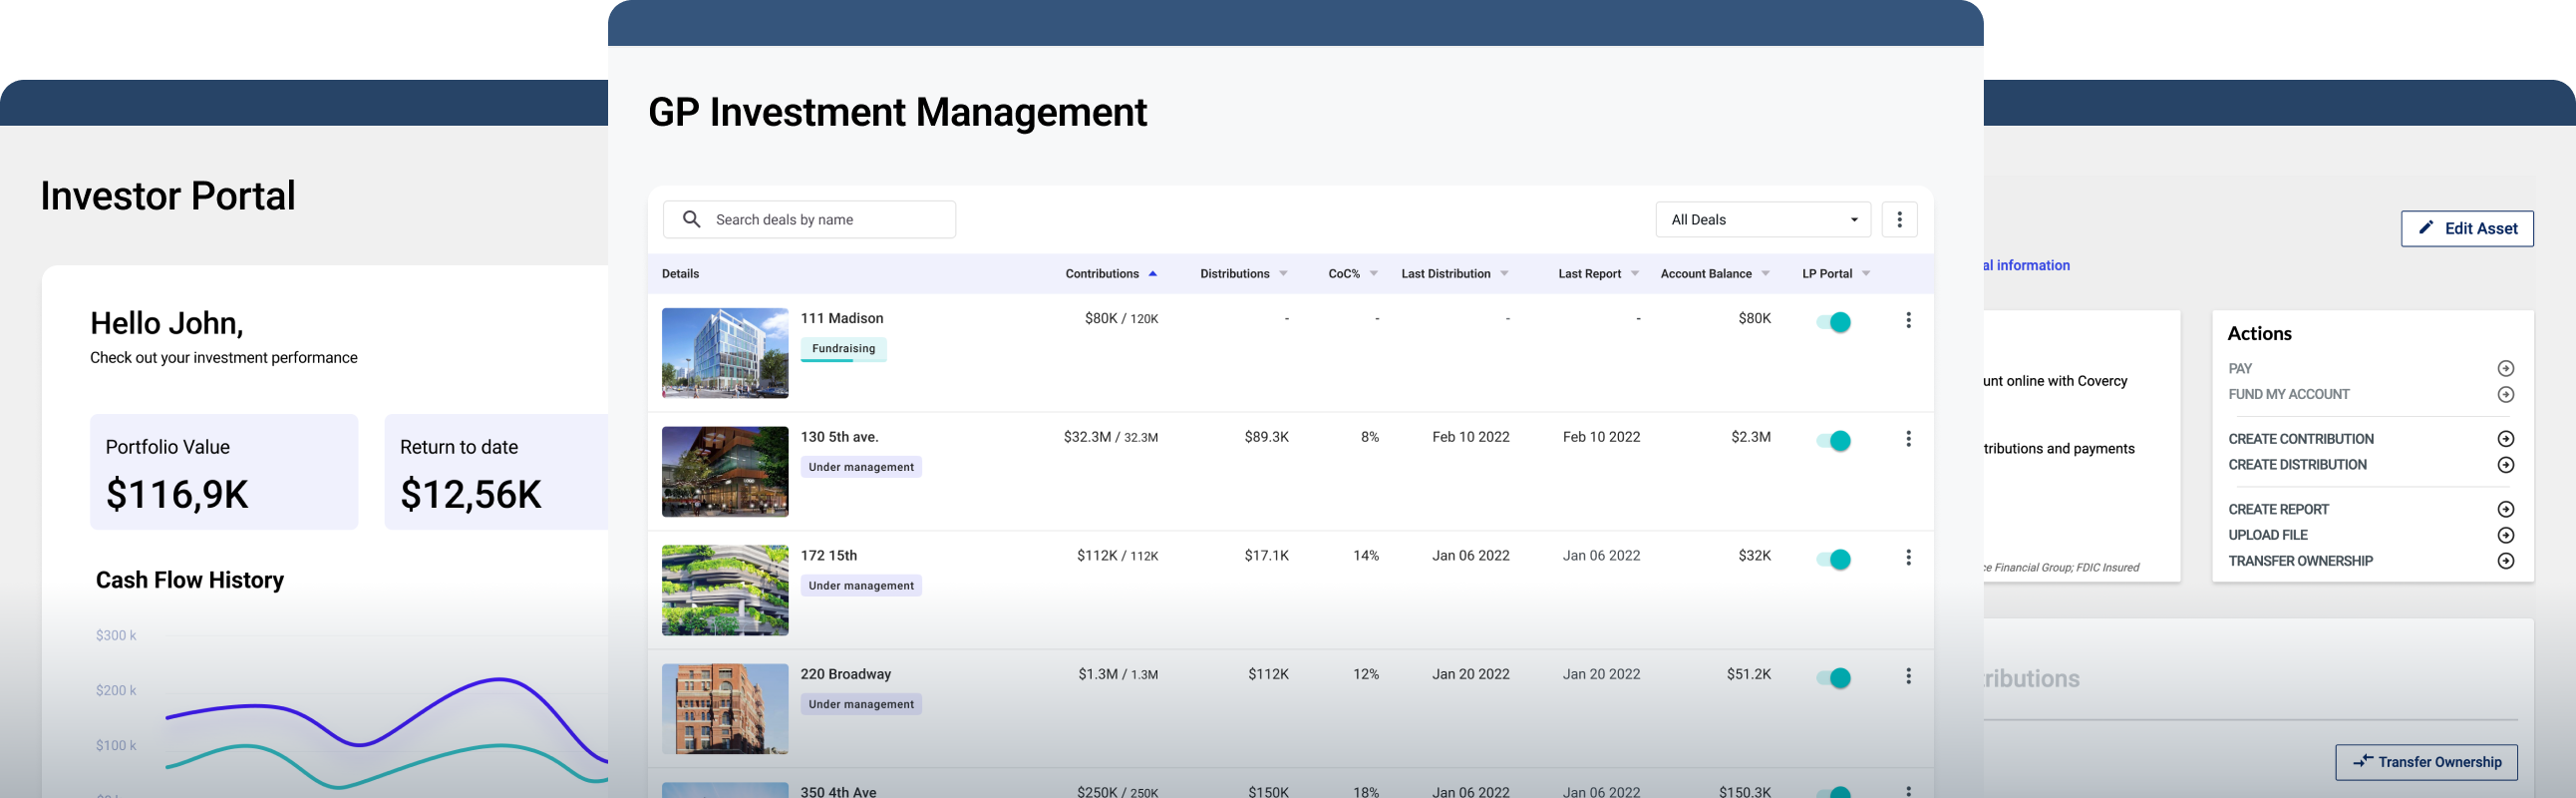Turn off LP Portal for 220 Broadway

tap(1834, 678)
